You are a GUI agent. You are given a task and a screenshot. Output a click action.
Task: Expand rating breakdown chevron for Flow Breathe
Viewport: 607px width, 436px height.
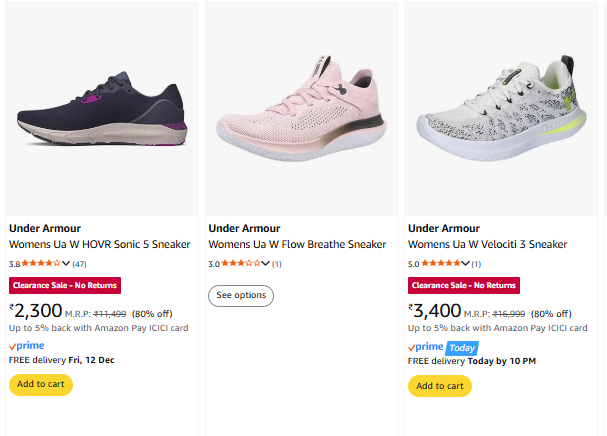click(x=266, y=264)
